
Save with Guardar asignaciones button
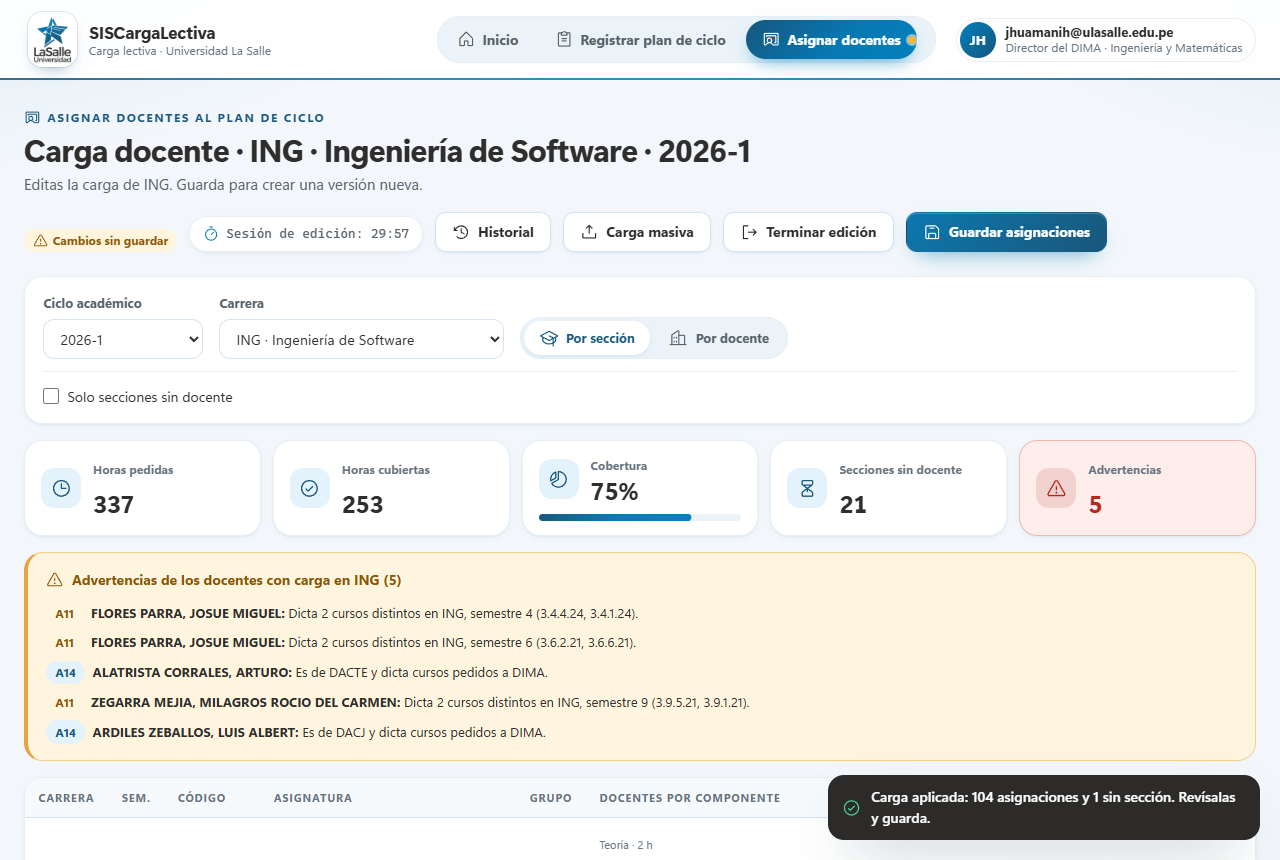(x=1006, y=232)
